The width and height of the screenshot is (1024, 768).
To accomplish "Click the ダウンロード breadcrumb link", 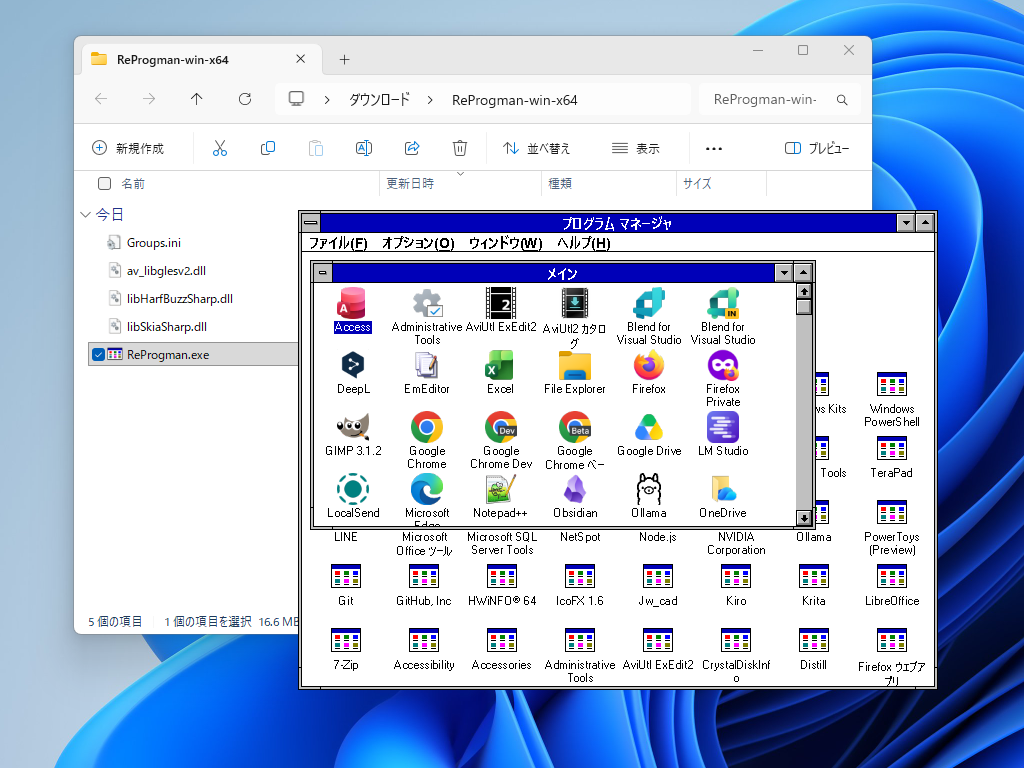I will click(379, 100).
